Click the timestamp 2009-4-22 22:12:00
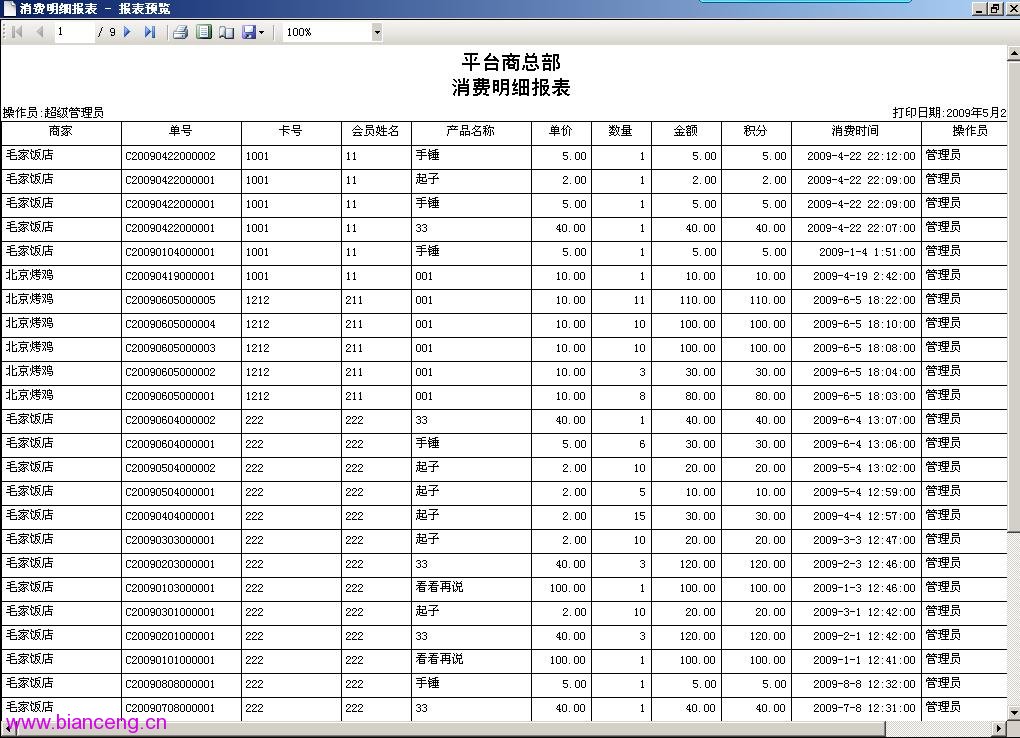Image resolution: width=1020 pixels, height=738 pixels. [x=861, y=156]
